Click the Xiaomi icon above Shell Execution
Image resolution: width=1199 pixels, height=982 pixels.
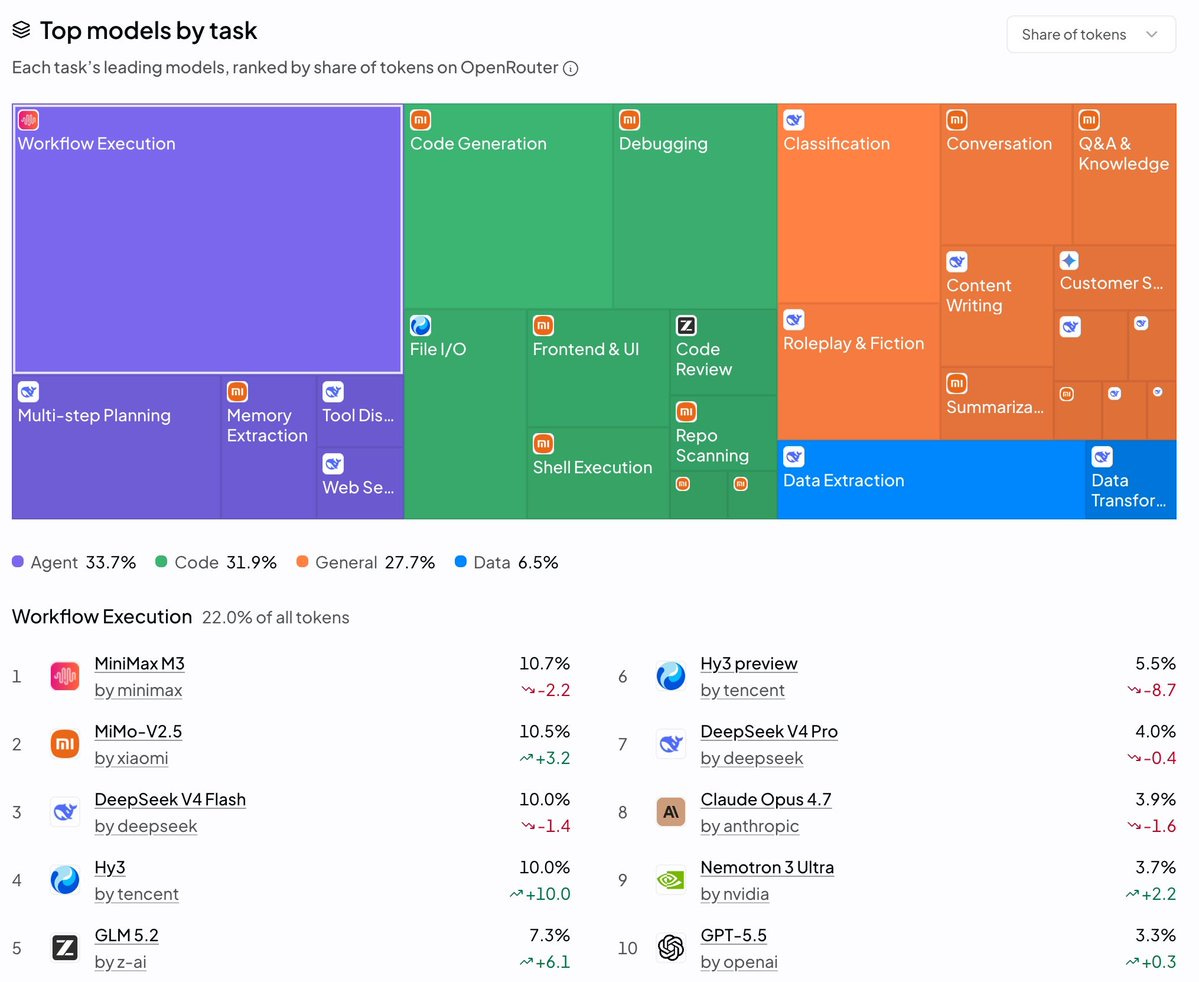coord(543,443)
